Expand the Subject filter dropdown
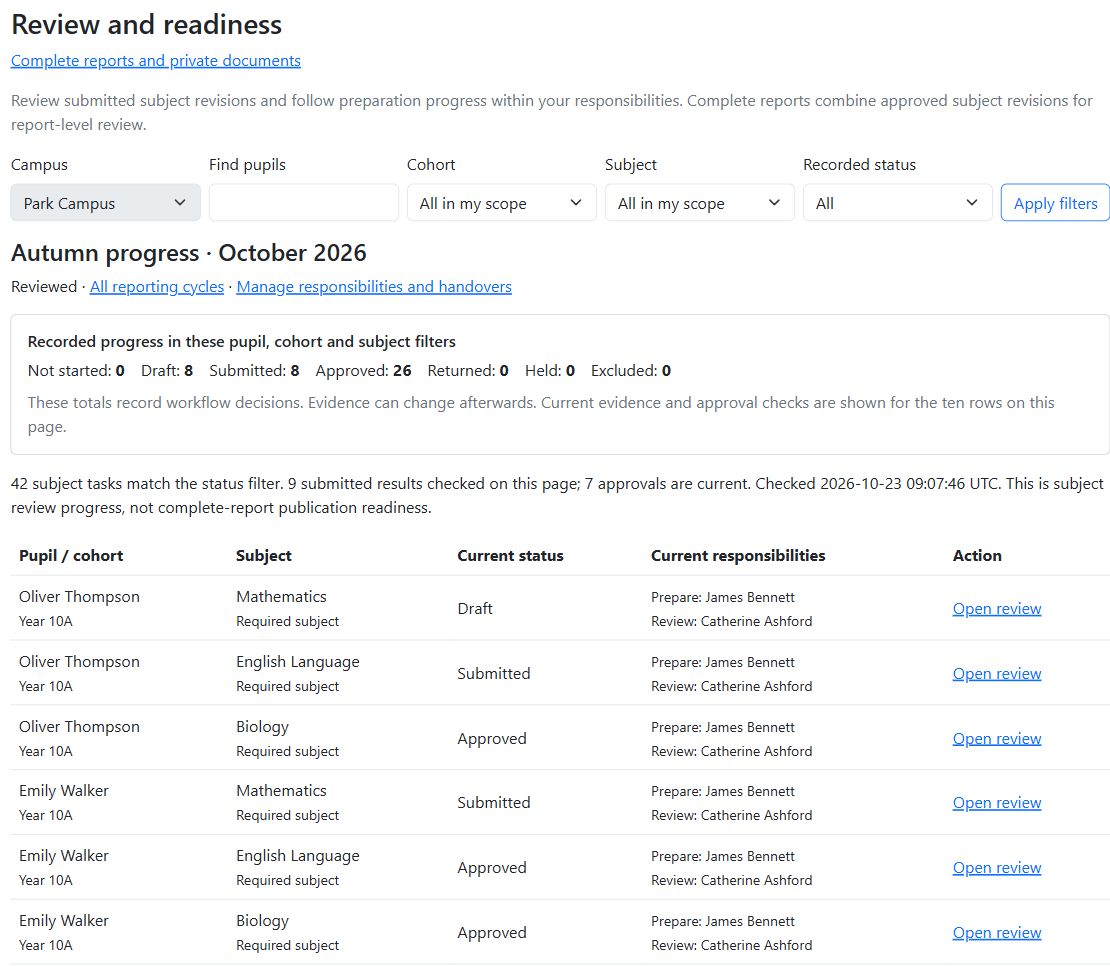 pyautogui.click(x=699, y=203)
